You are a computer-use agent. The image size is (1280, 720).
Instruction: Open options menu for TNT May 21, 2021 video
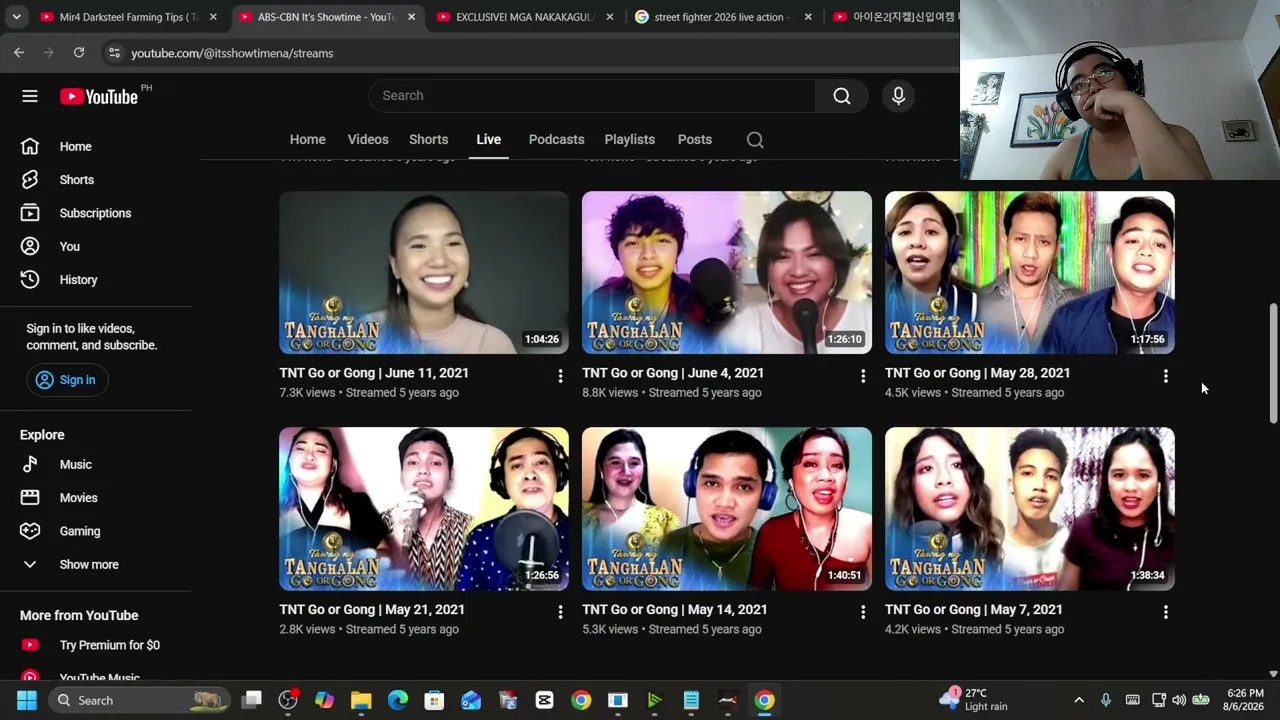[560, 612]
